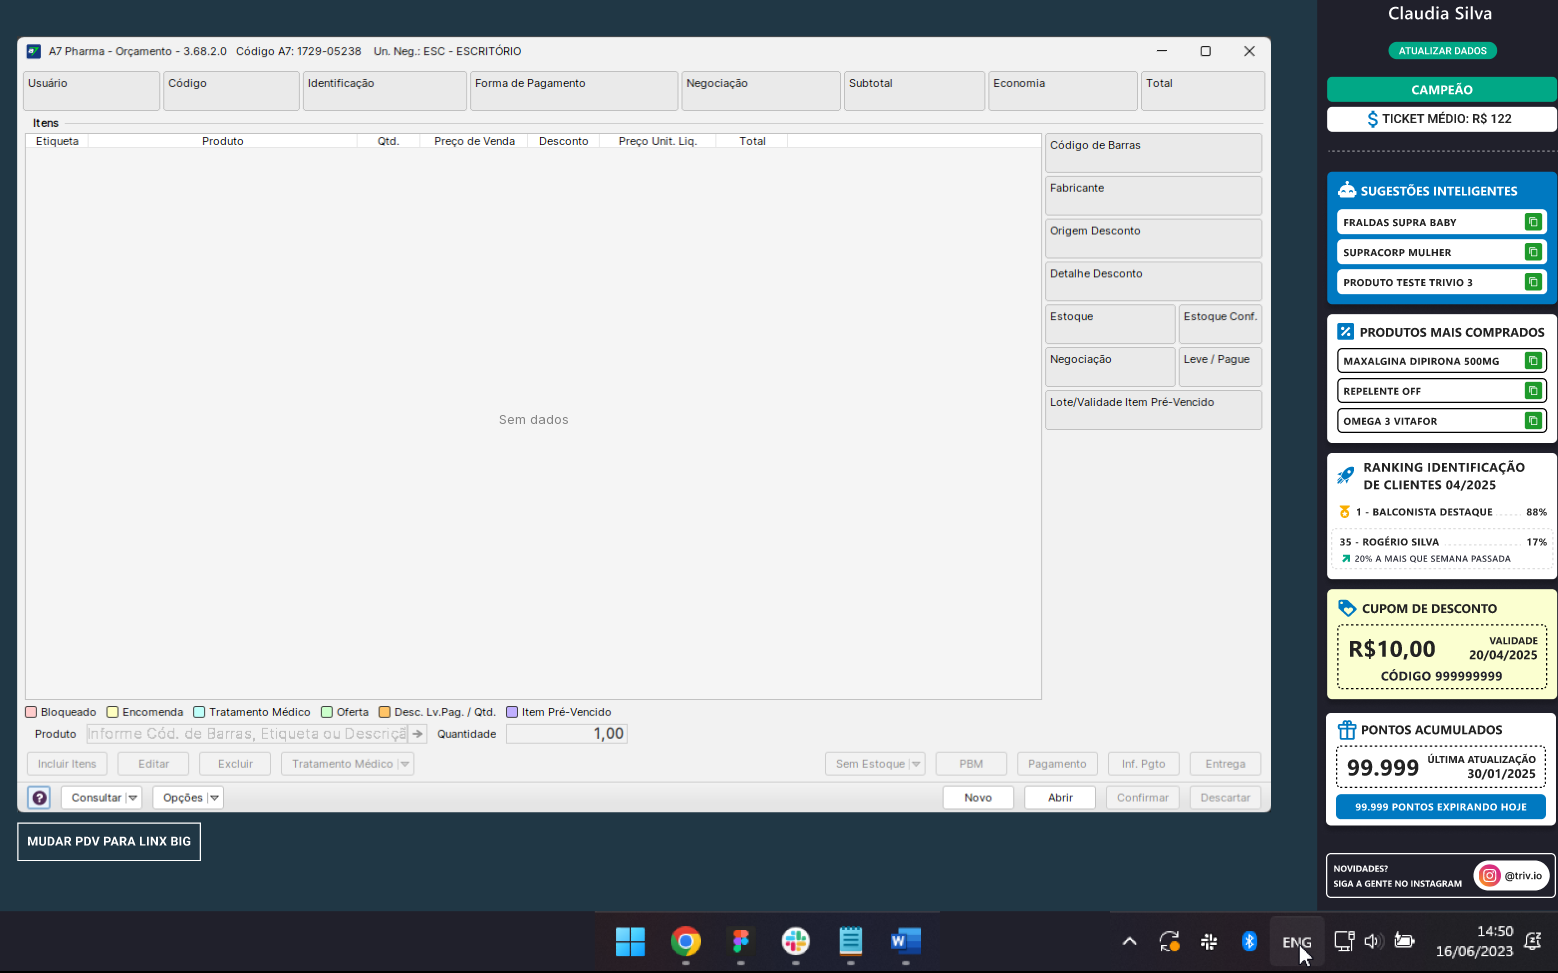Open the Consultar dropdown arrow
This screenshot has height=973, width=1558.
pyautogui.click(x=133, y=798)
